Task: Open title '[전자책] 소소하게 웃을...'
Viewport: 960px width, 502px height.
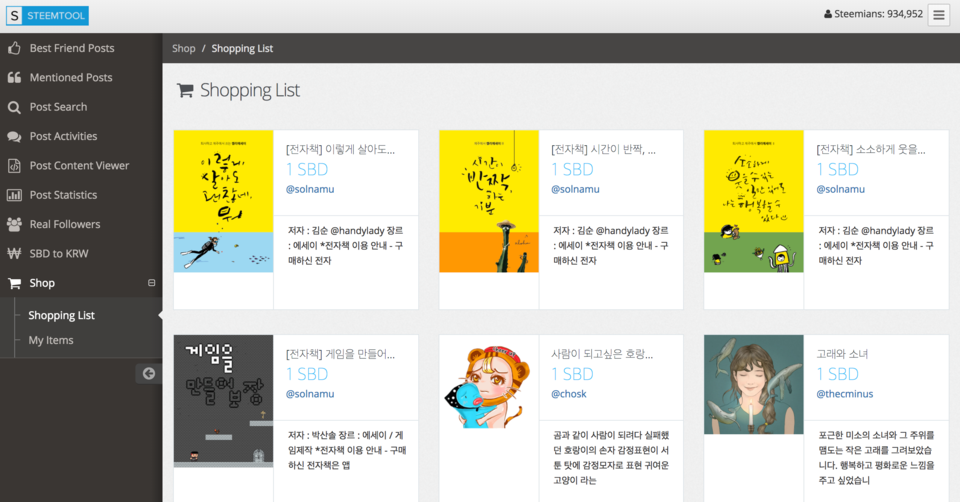Action: click(x=871, y=149)
